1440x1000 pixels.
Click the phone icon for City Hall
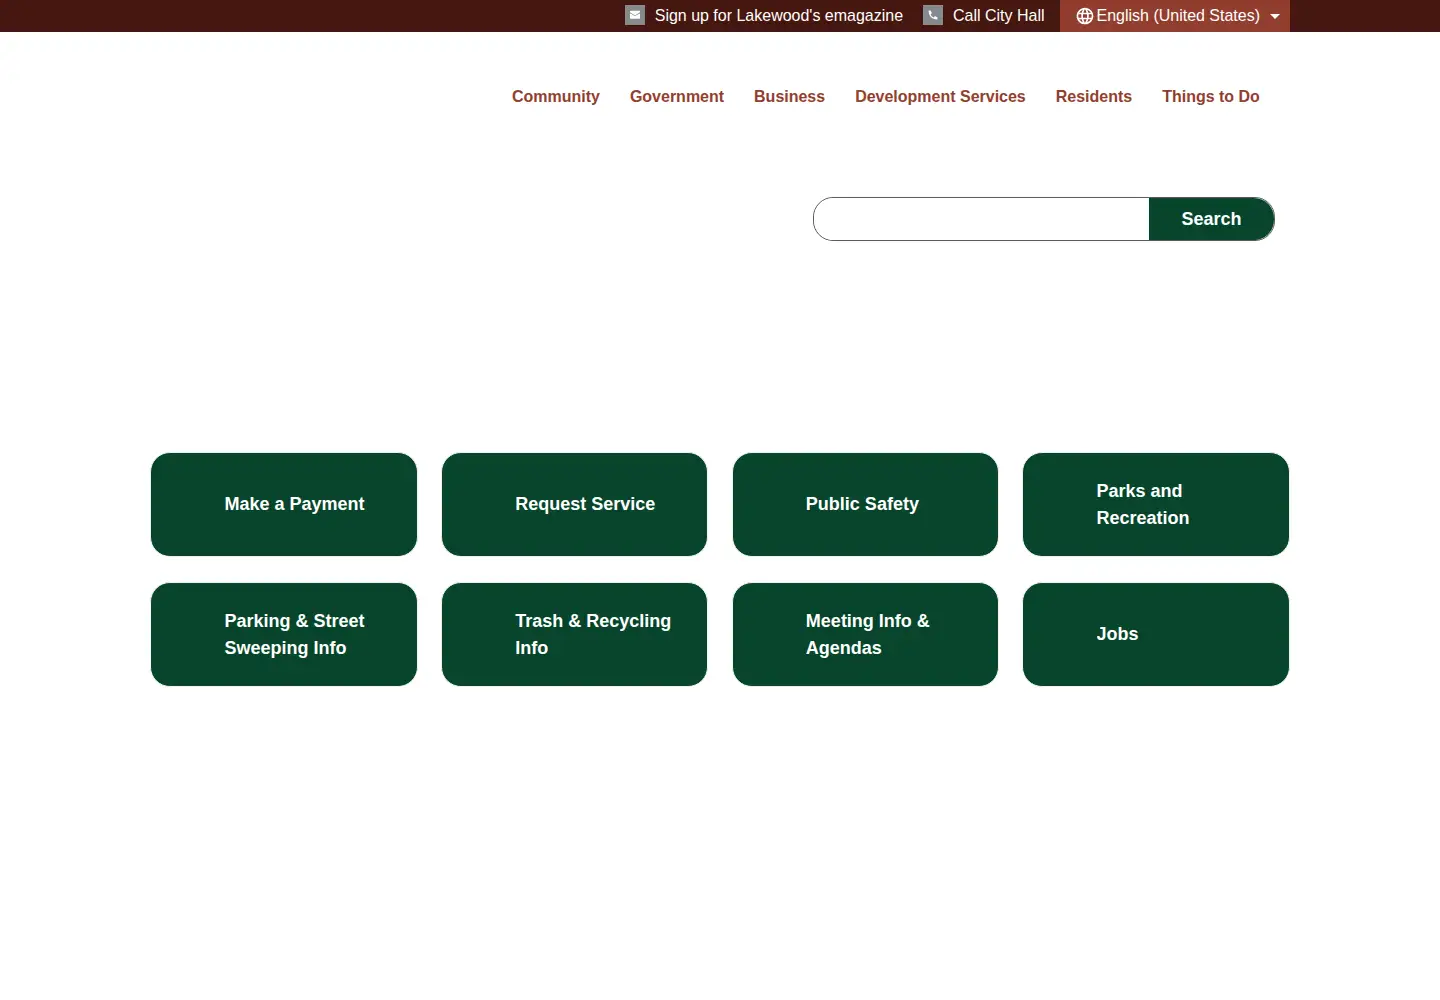pos(933,15)
